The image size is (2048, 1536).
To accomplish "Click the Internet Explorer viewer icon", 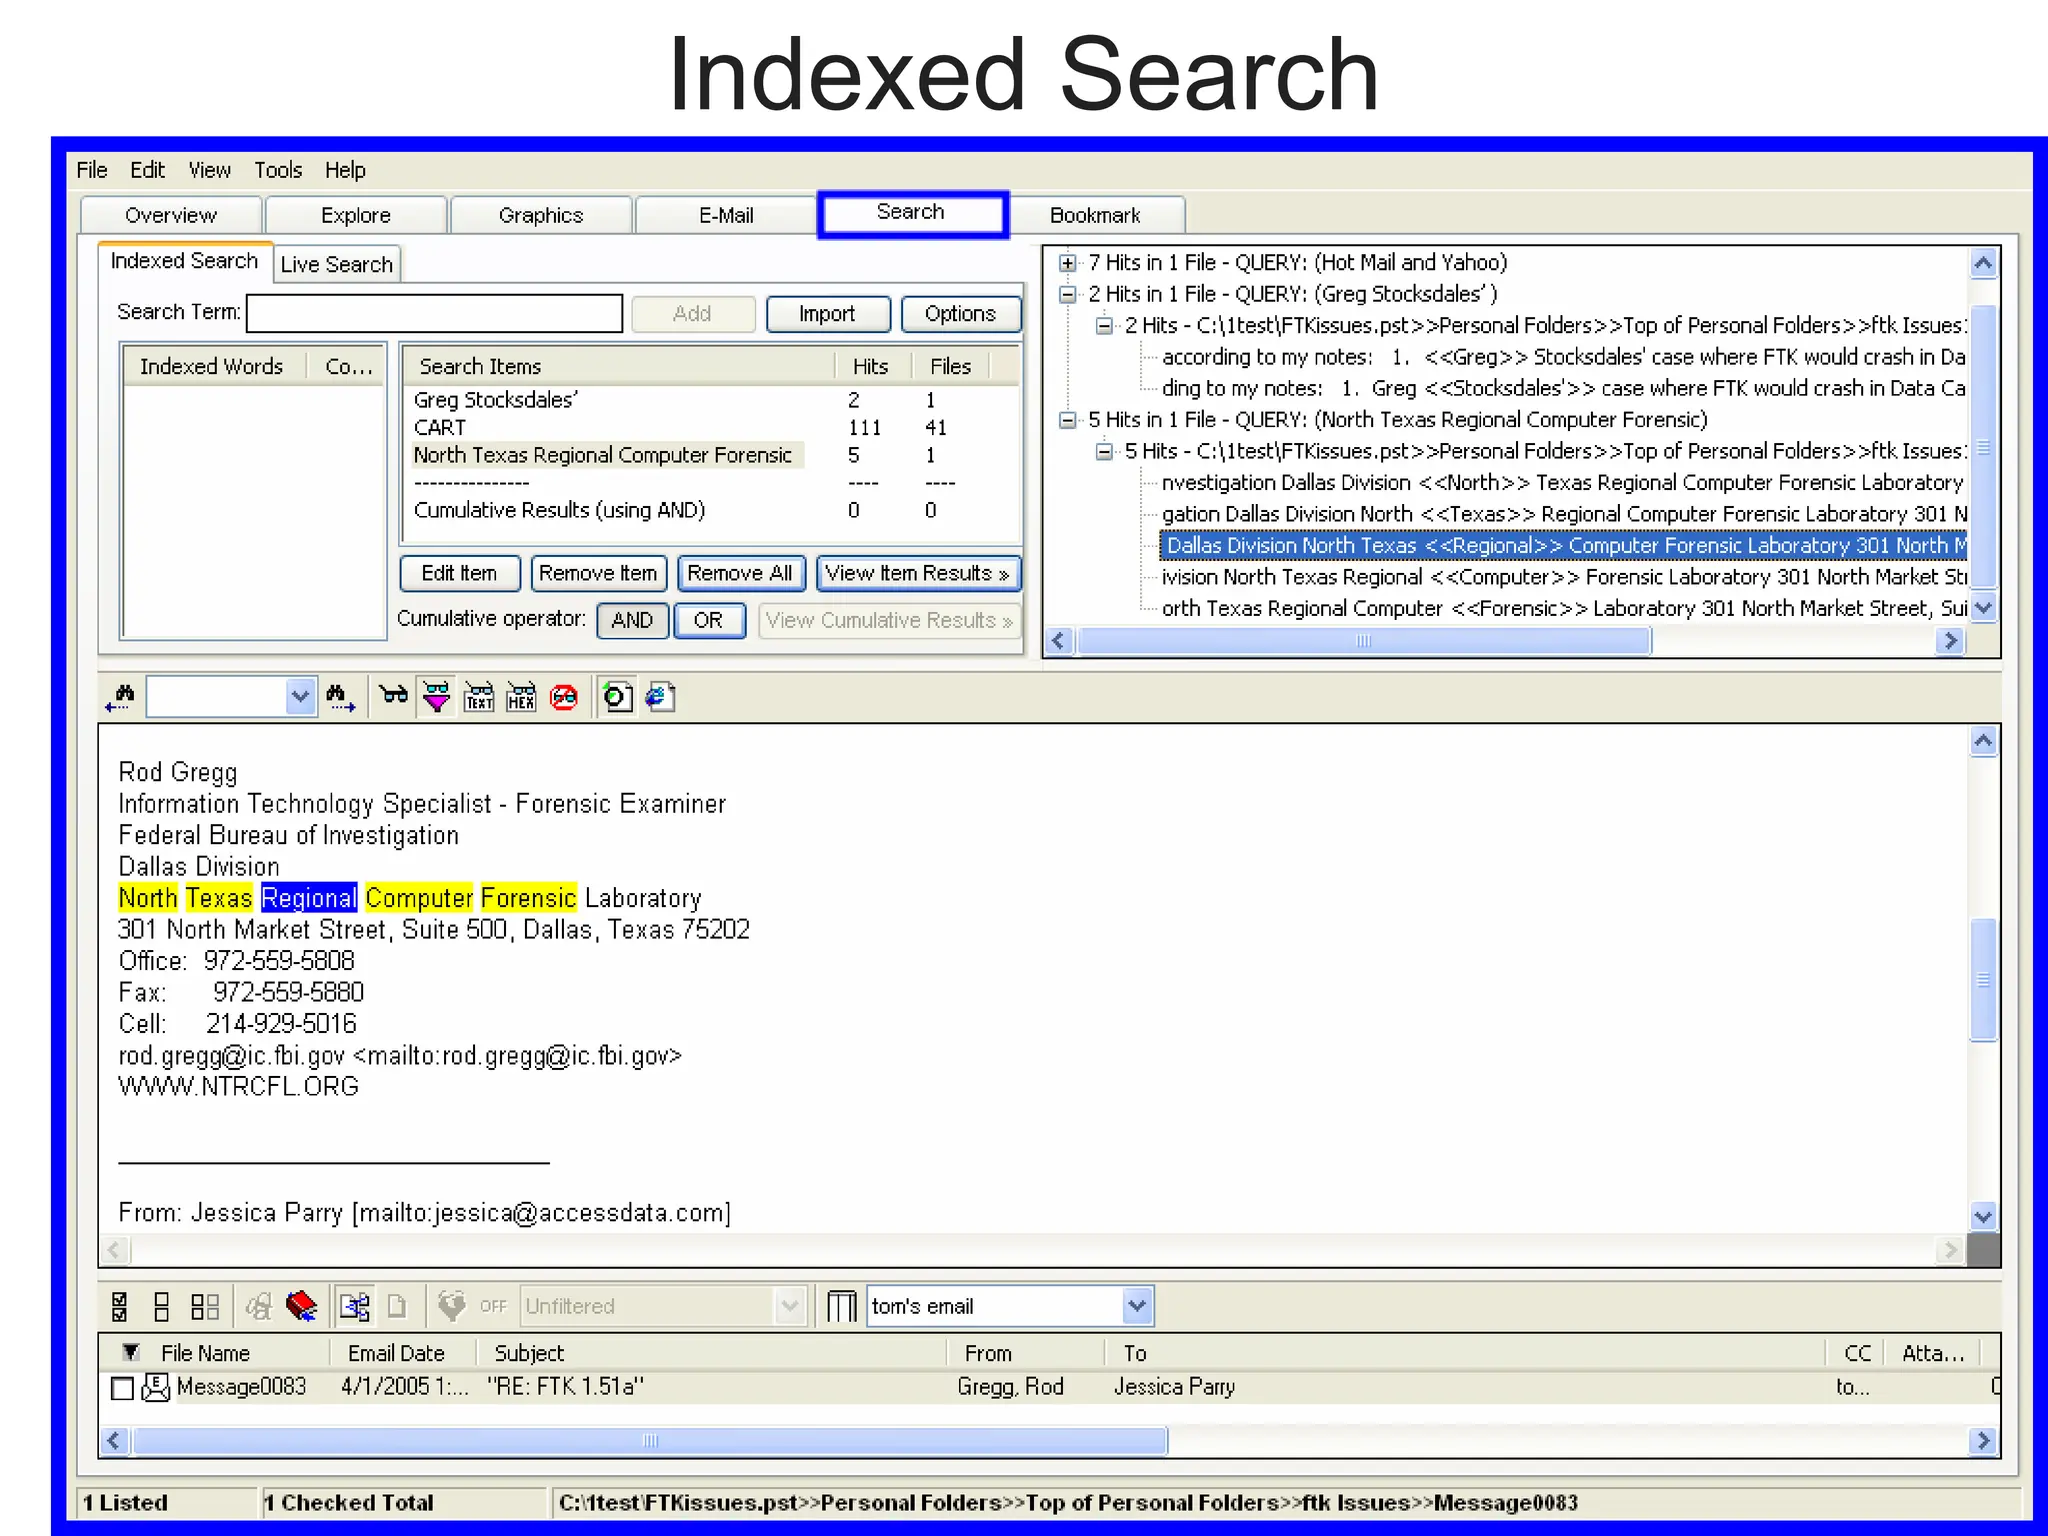I will click(x=660, y=696).
